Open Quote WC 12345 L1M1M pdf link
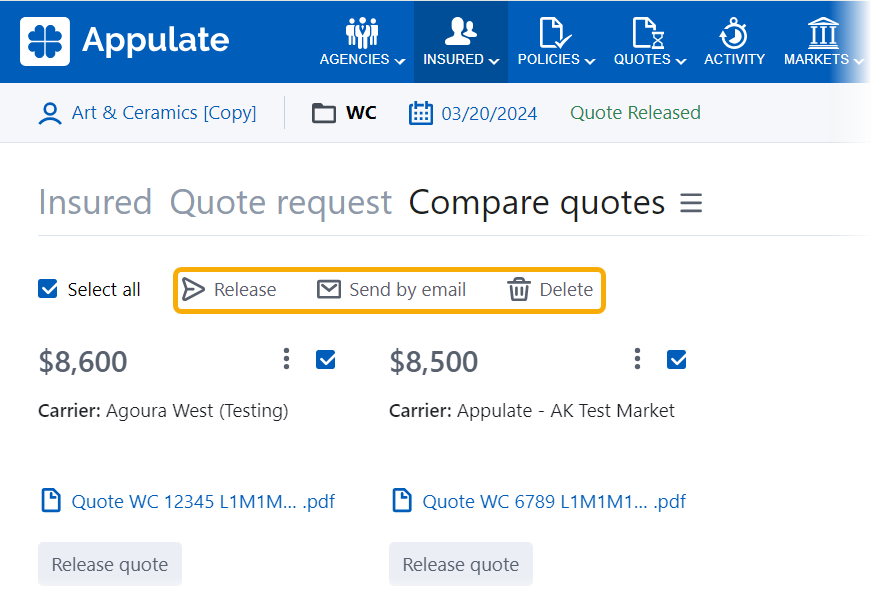This screenshot has height=605, width=872. click(x=204, y=502)
